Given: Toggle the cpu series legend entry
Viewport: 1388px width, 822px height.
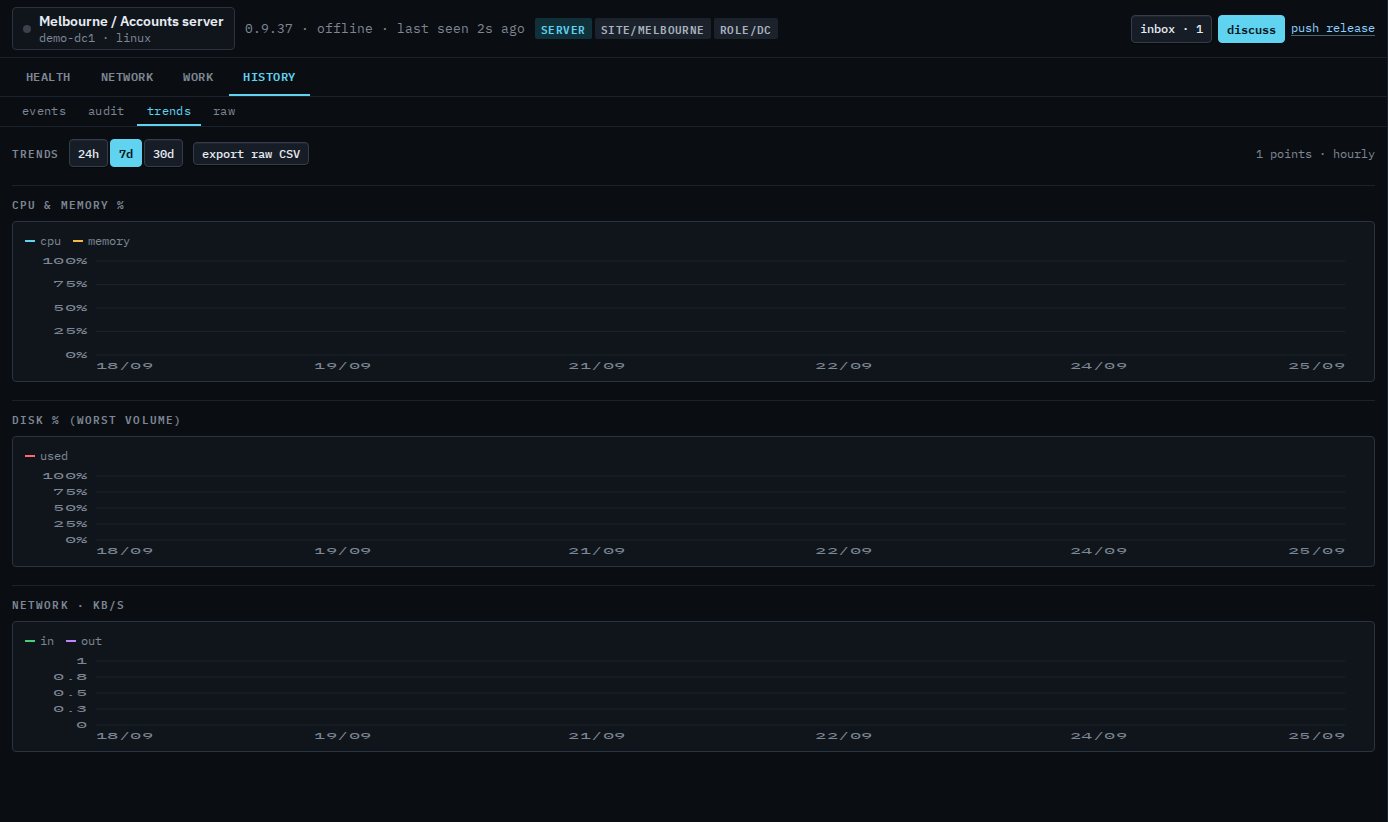Looking at the screenshot, I should 43,241.
